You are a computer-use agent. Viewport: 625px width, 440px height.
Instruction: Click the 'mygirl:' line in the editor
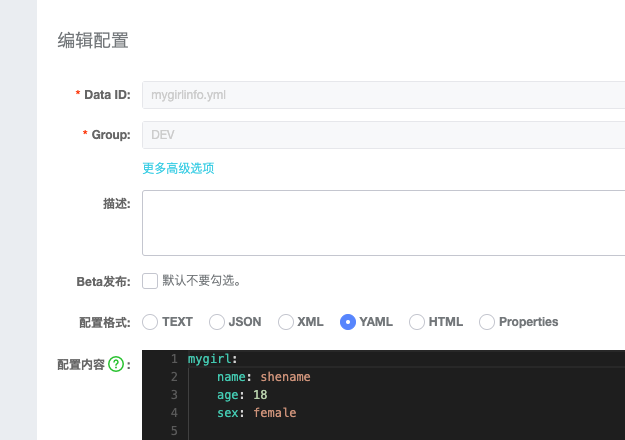click(x=212, y=359)
